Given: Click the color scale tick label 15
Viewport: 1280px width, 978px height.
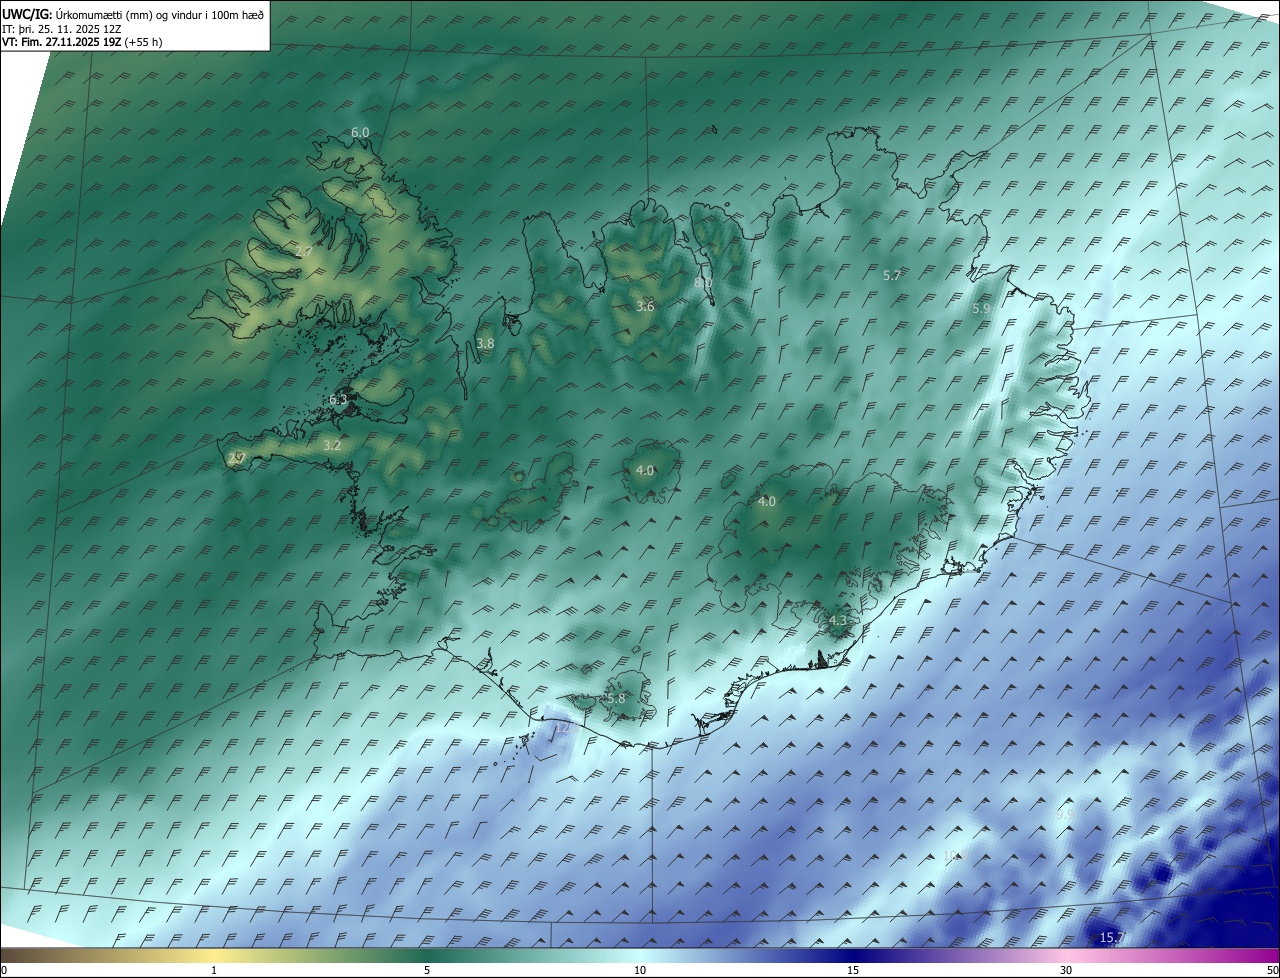Looking at the screenshot, I should (x=853, y=970).
